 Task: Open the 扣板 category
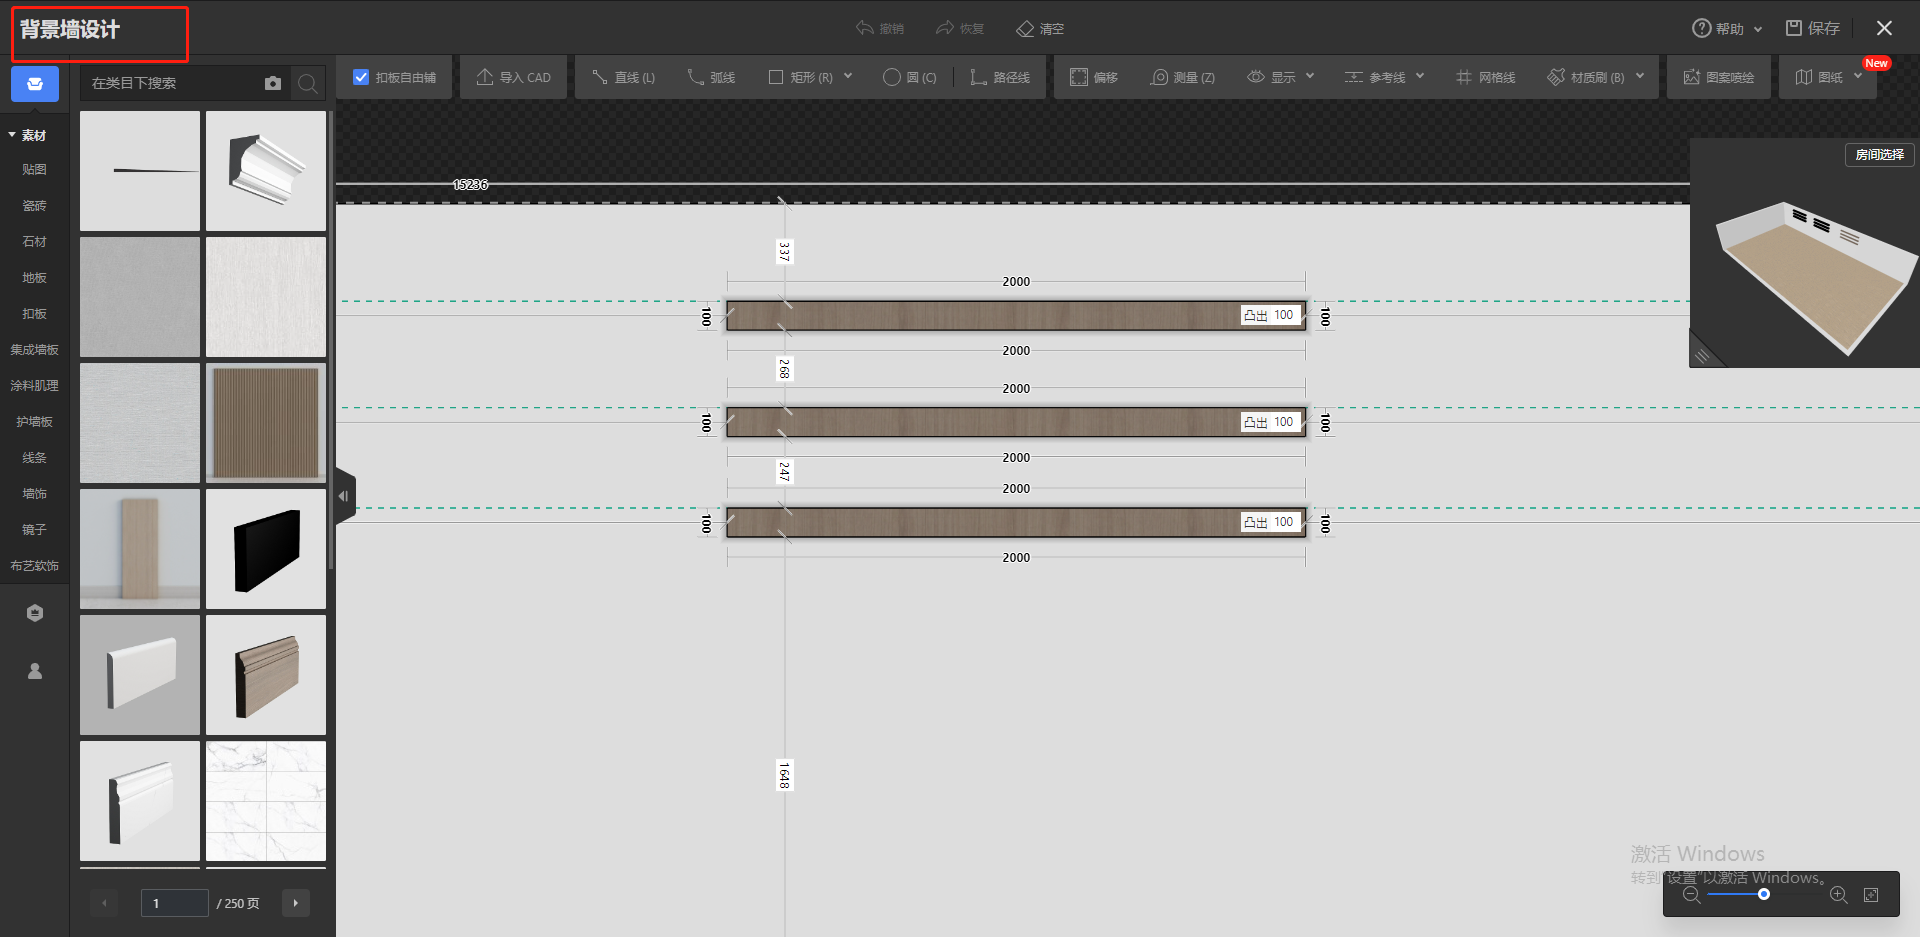(x=35, y=313)
